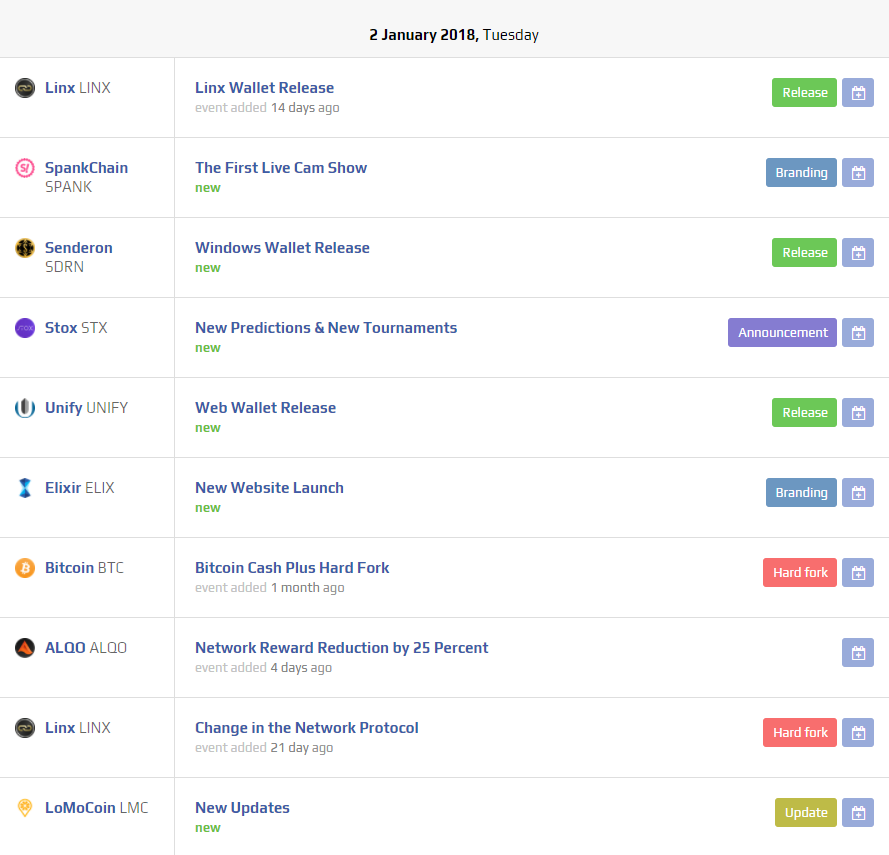
Task: Add The First Live Cam Show to calendar
Action: tap(858, 172)
